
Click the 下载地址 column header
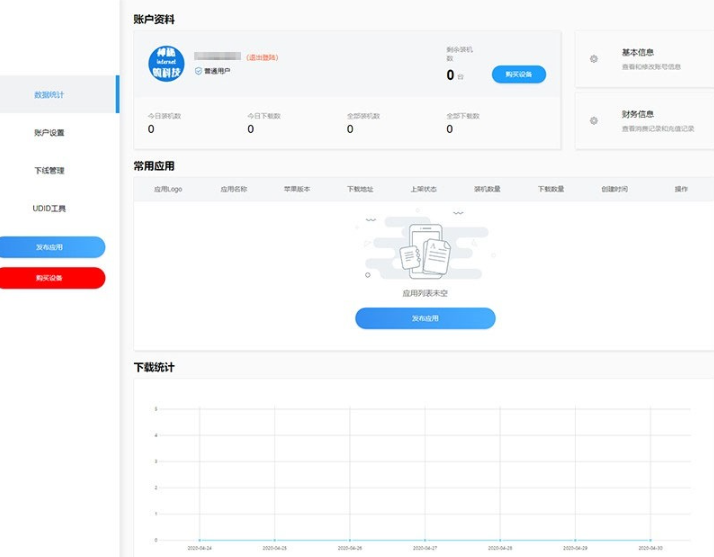360,189
